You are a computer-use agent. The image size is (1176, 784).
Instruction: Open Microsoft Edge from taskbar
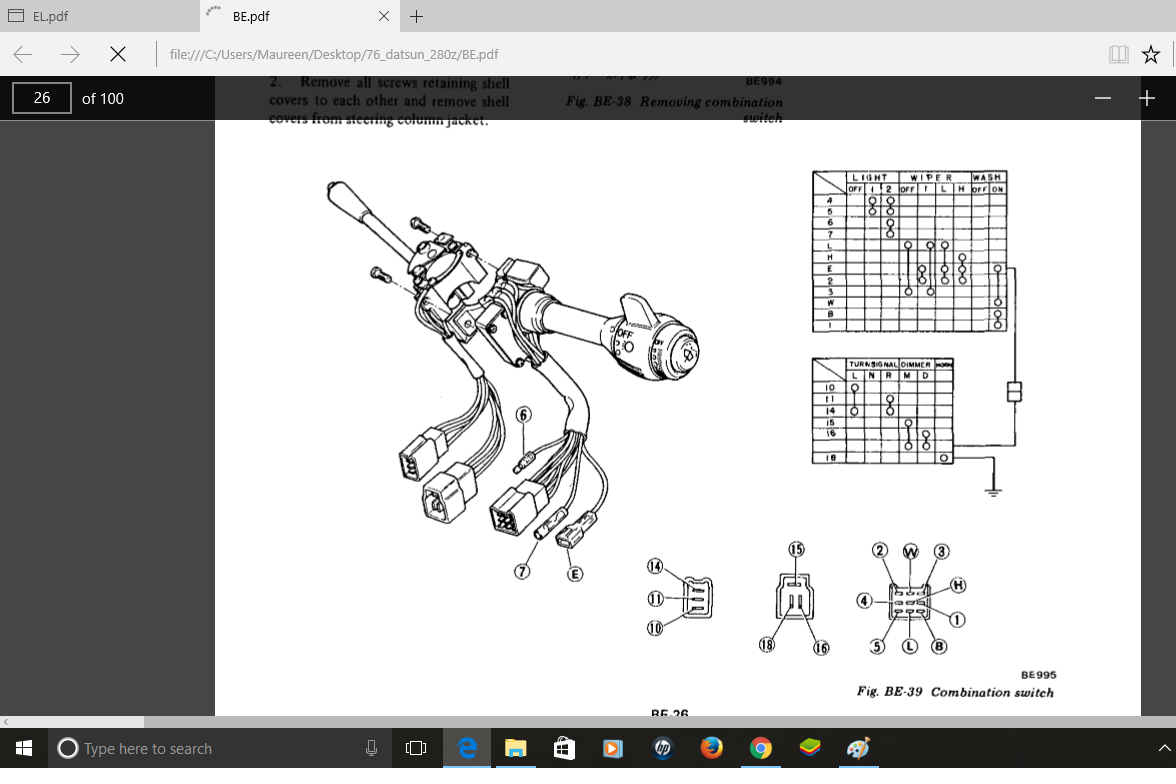(466, 748)
